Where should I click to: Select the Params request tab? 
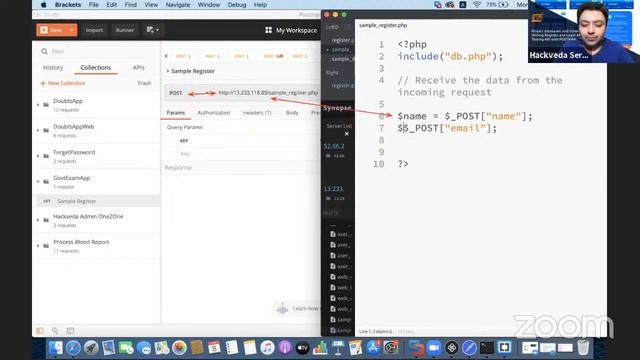pyautogui.click(x=176, y=113)
